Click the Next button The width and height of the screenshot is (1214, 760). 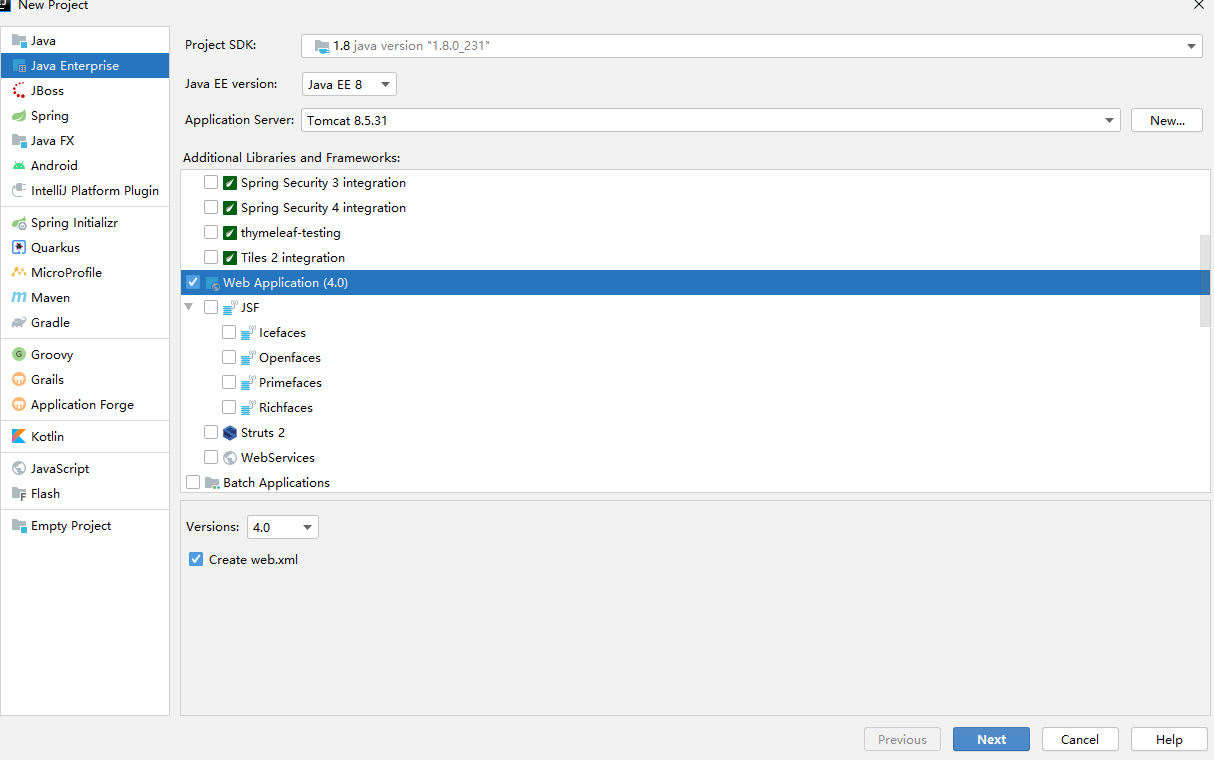(991, 739)
